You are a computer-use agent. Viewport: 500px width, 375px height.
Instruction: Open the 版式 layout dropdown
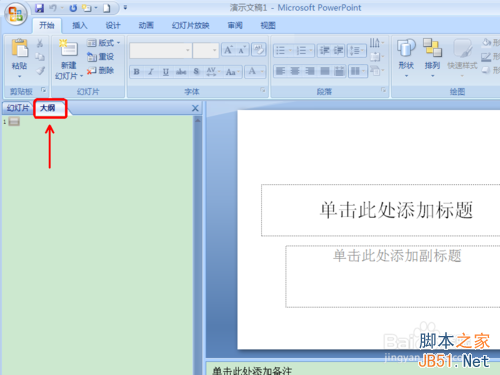click(x=103, y=43)
